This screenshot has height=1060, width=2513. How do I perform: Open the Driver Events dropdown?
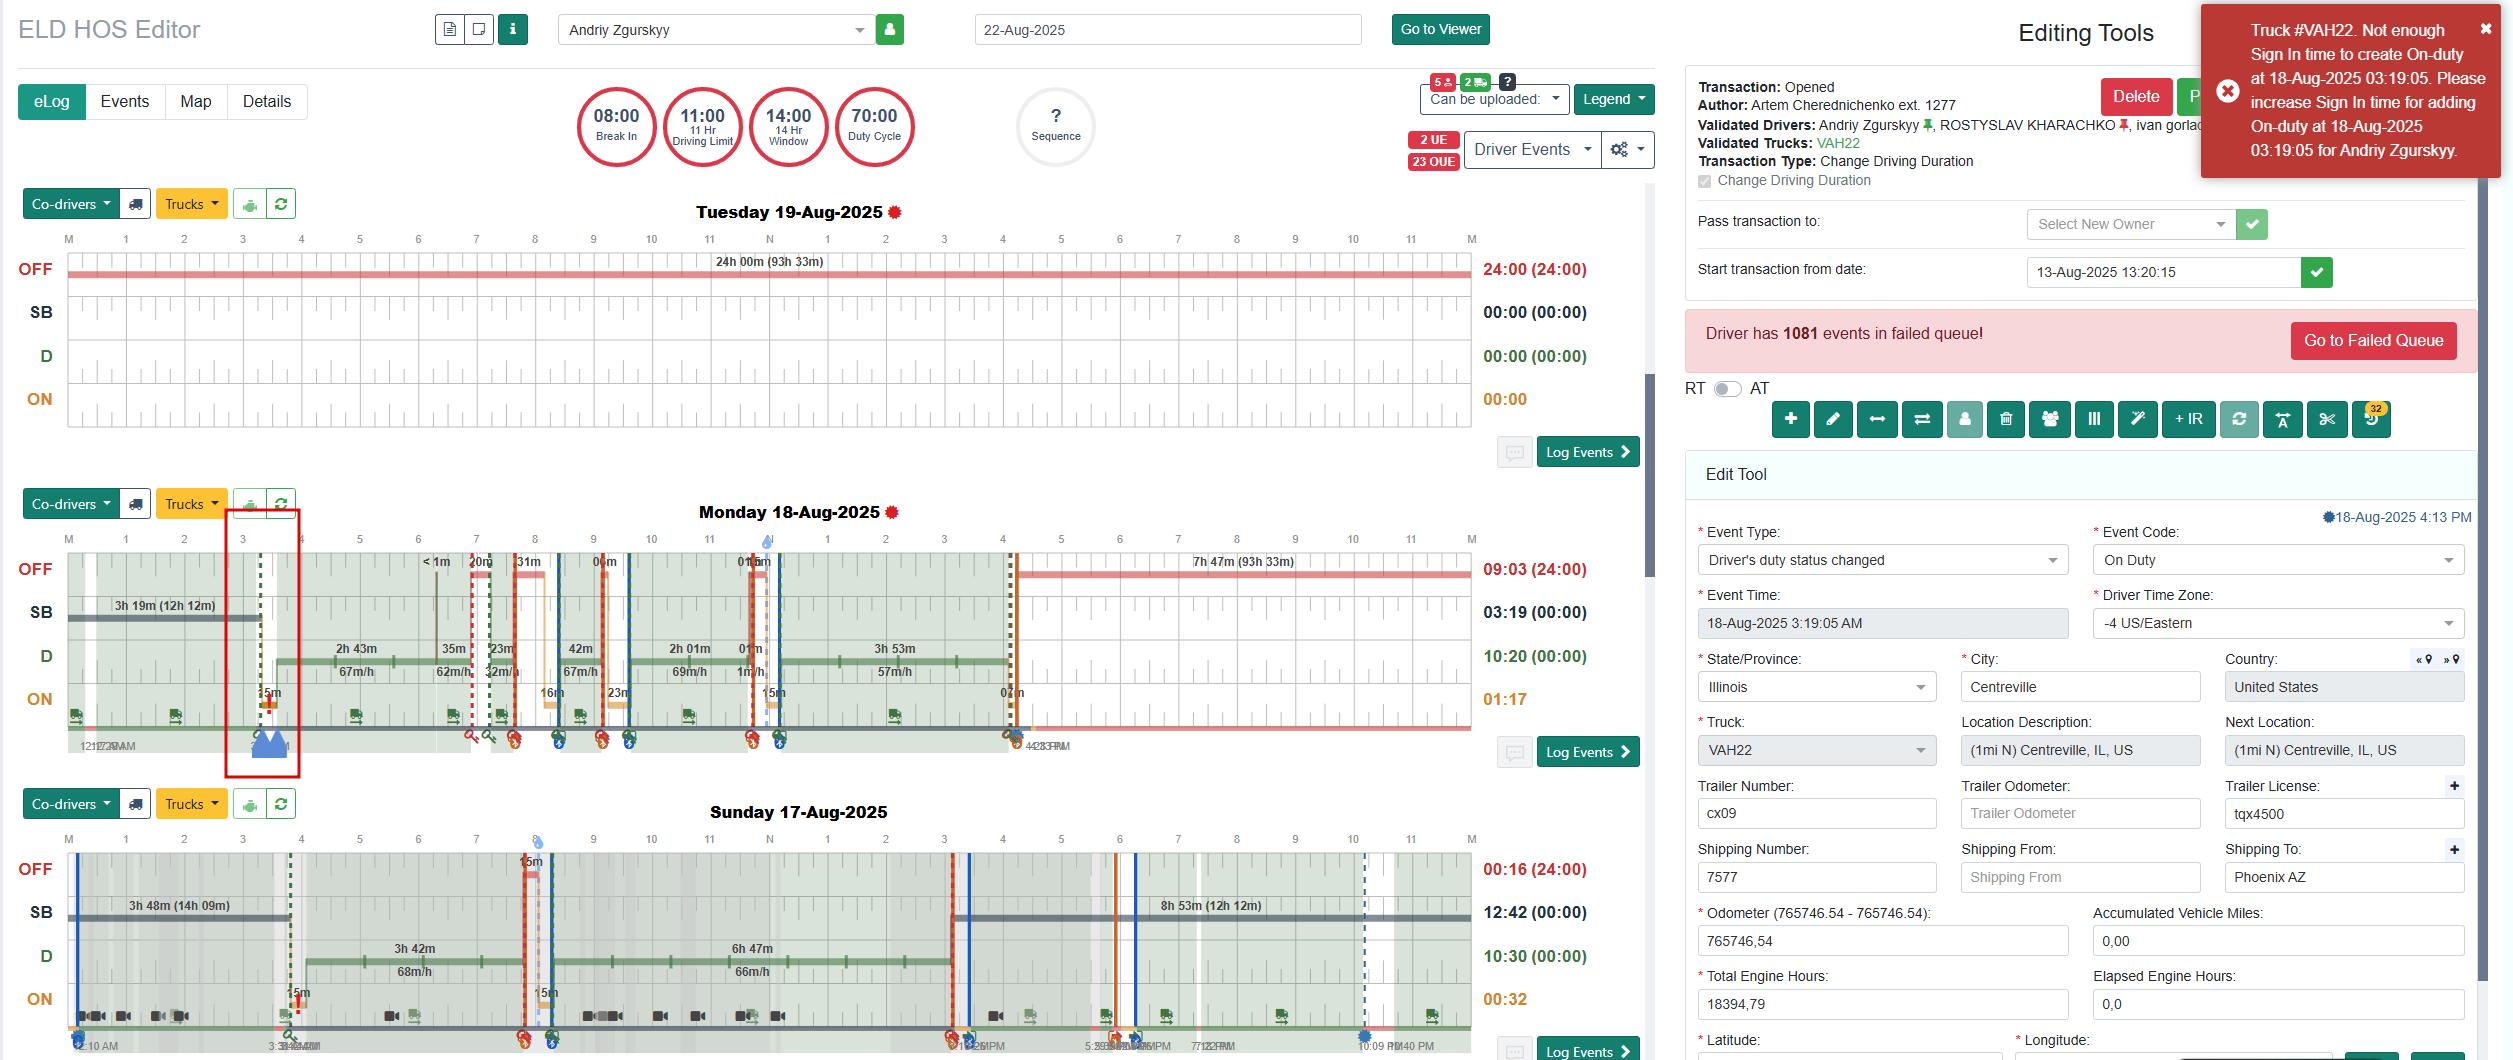click(1533, 150)
